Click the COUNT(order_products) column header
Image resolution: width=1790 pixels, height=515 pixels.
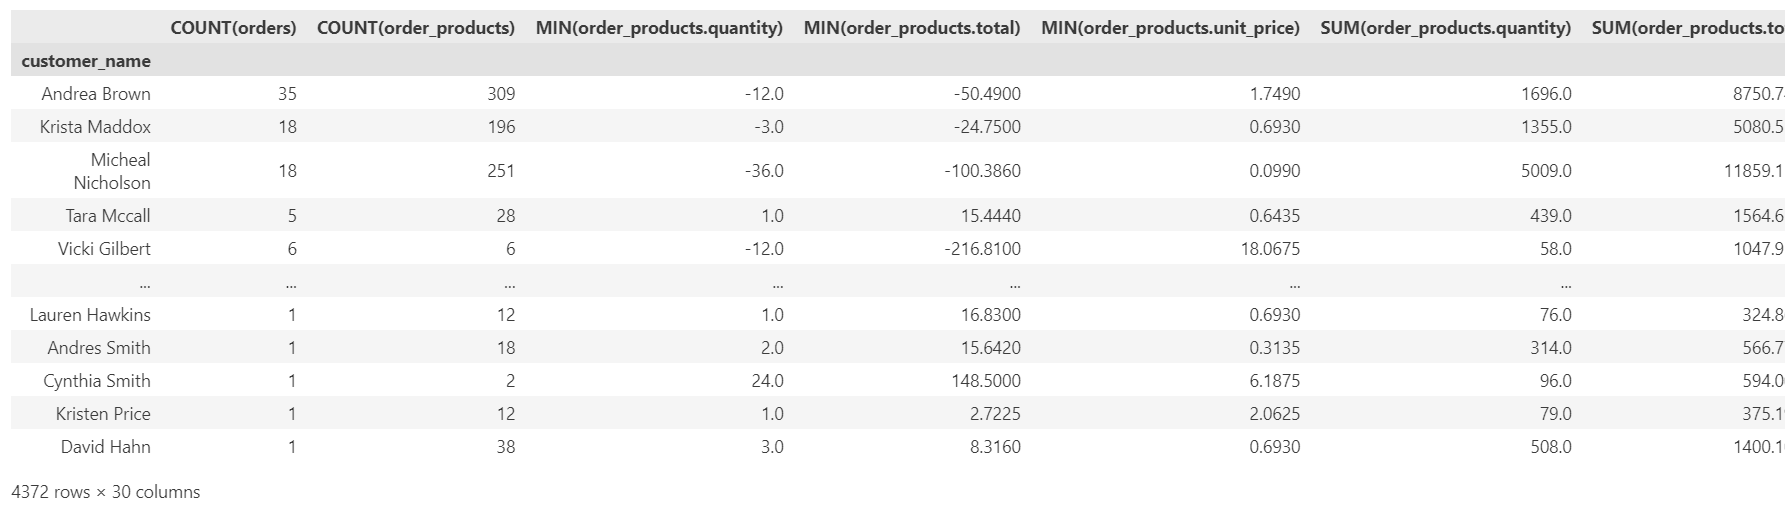(x=415, y=28)
